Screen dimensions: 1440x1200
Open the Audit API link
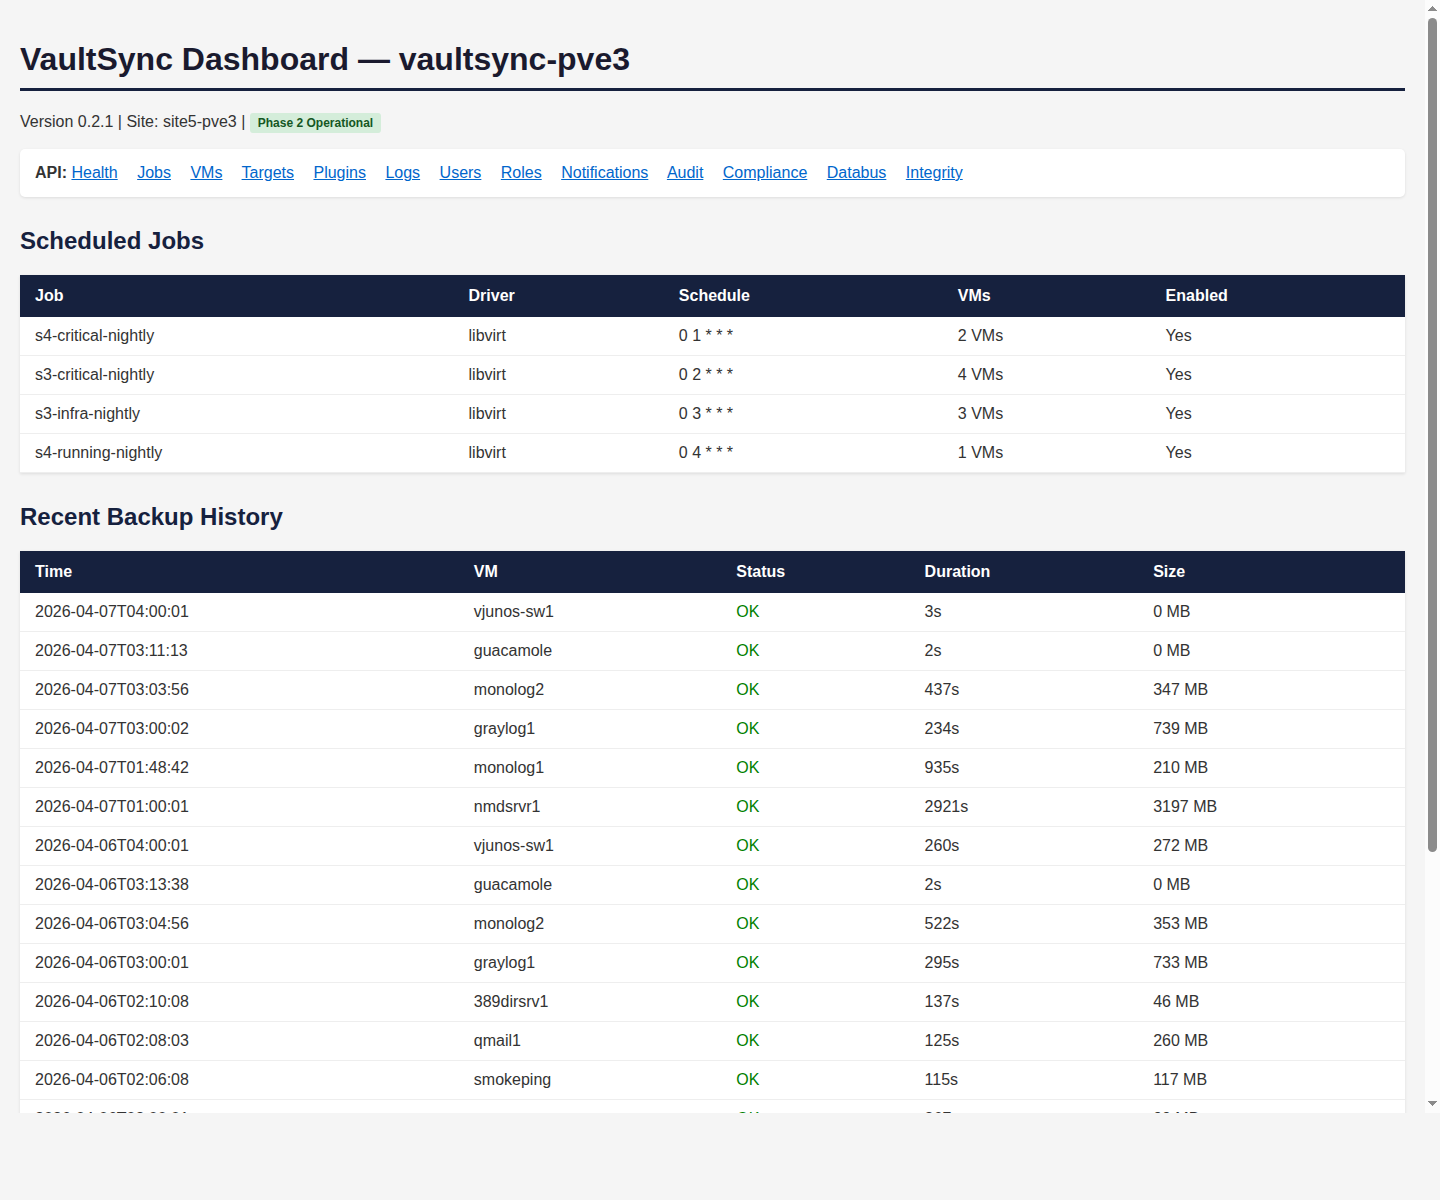pos(684,172)
